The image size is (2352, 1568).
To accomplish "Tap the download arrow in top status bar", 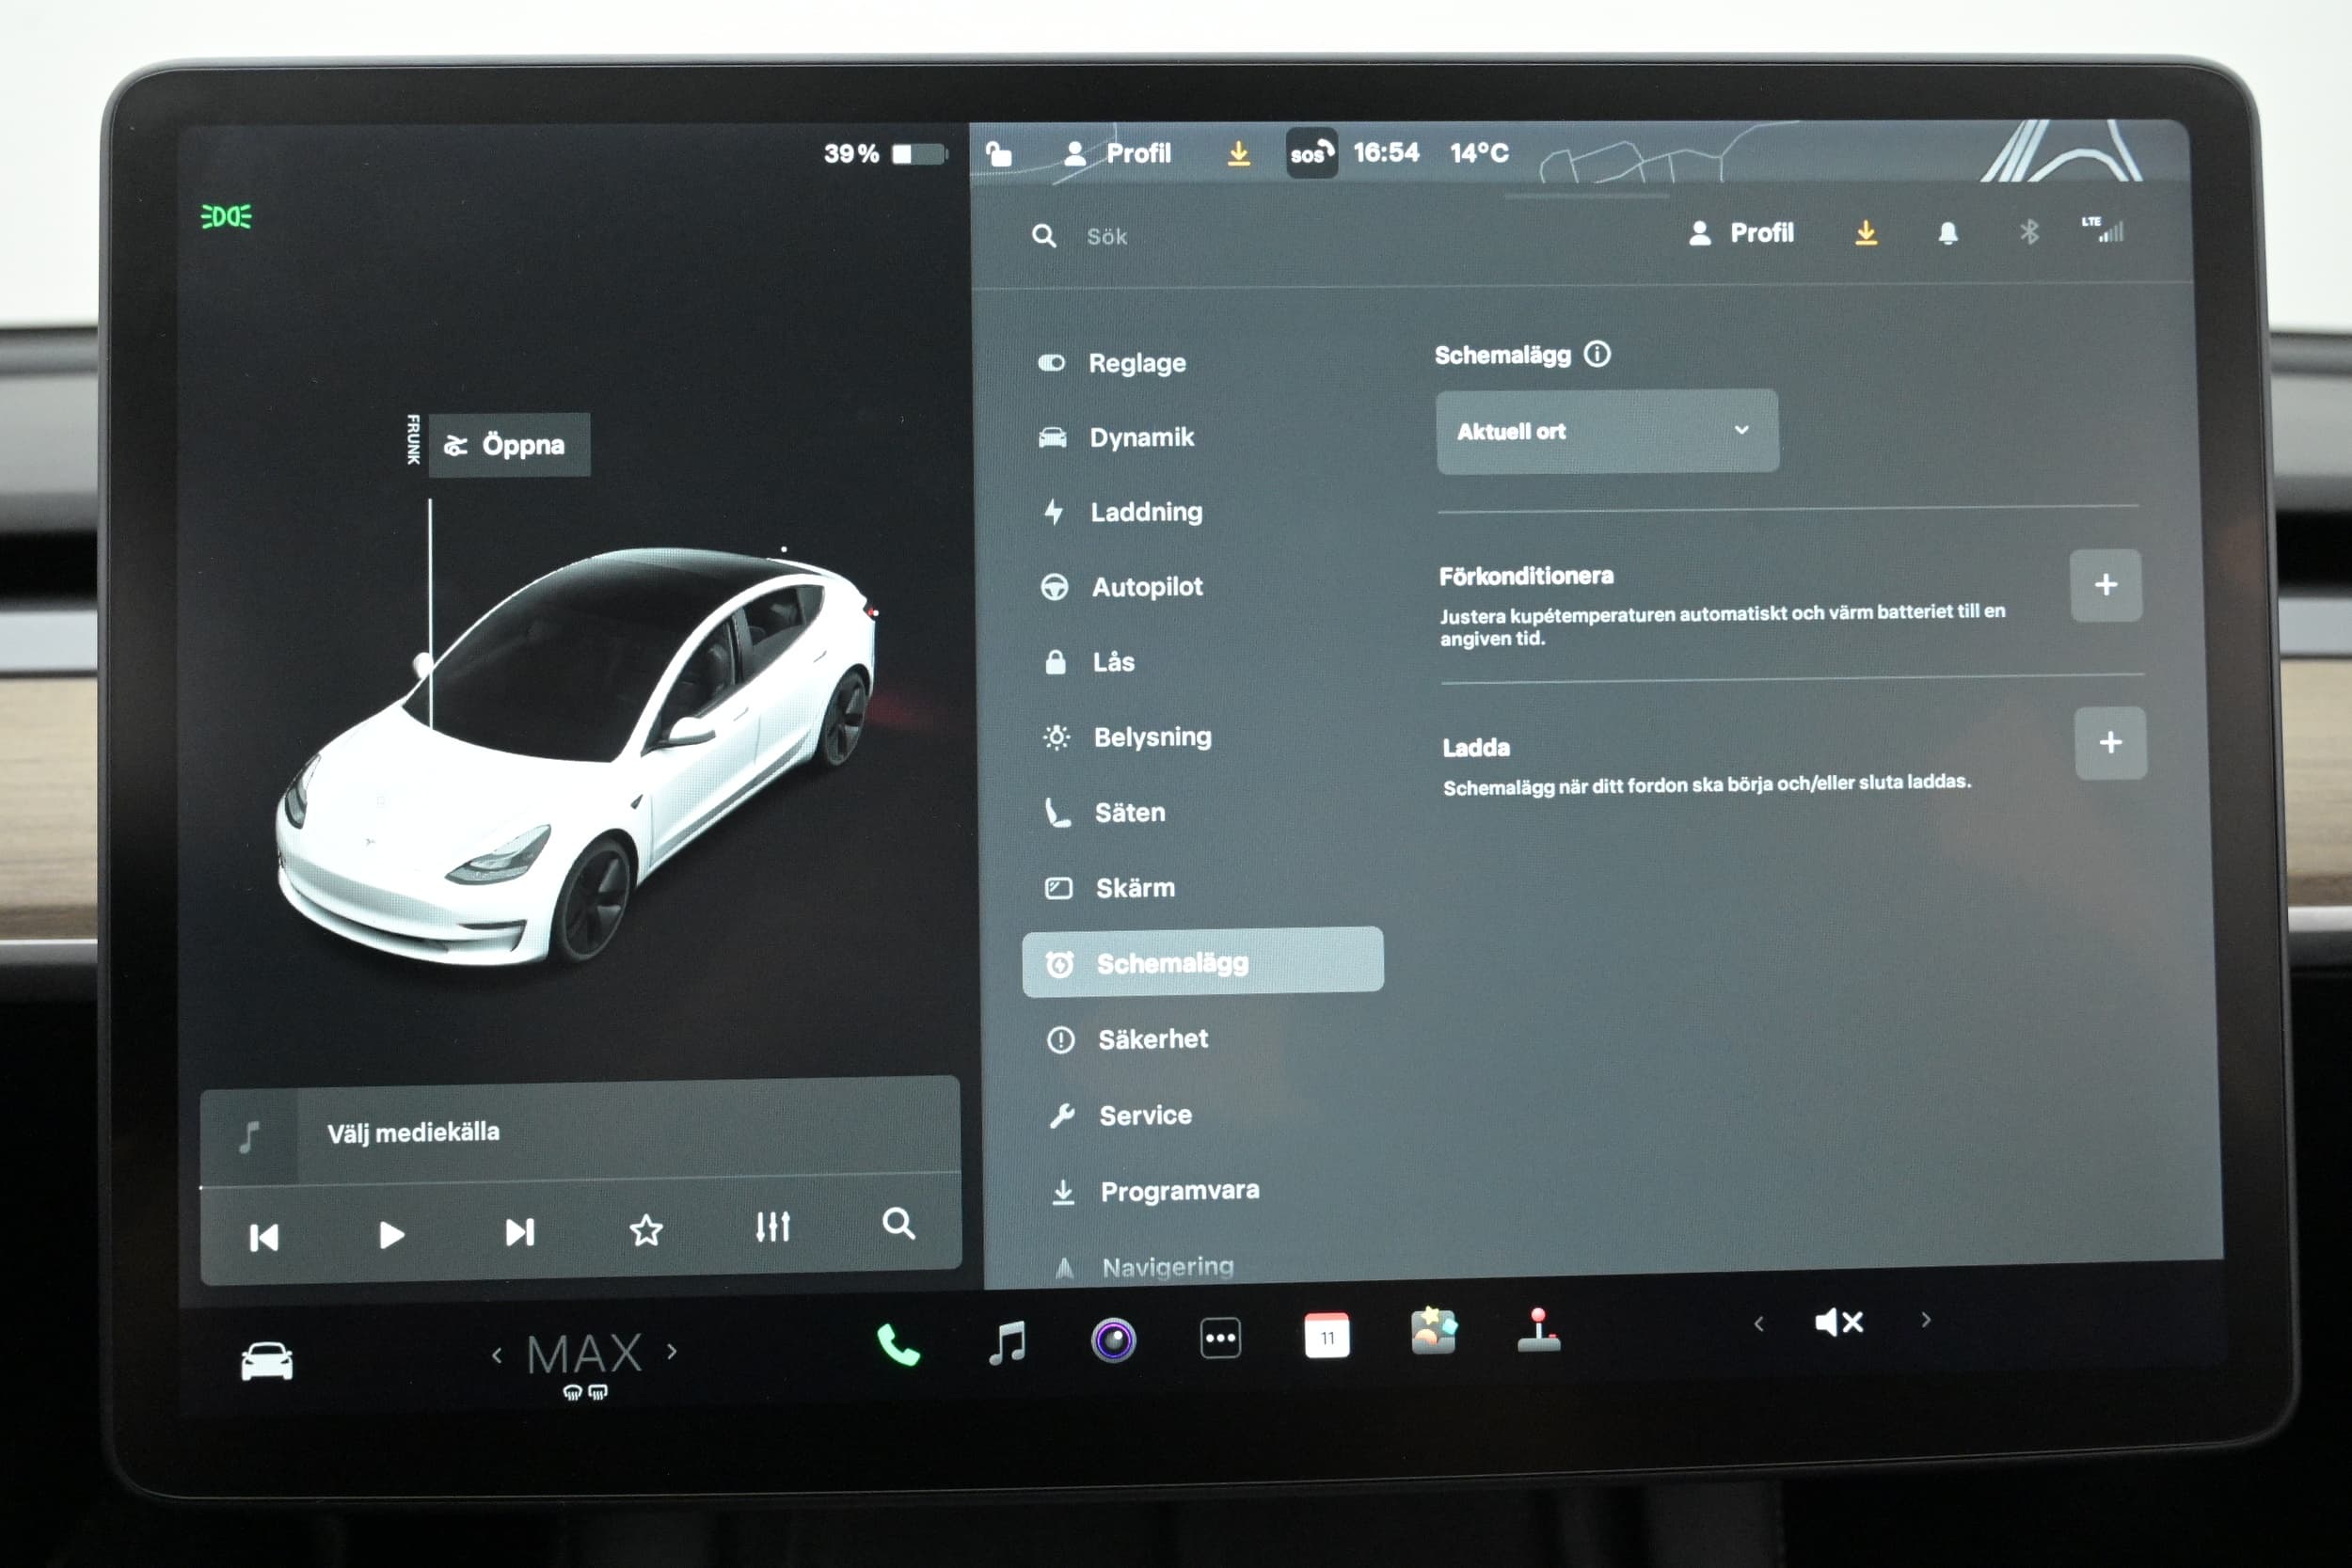I will [x=1238, y=153].
